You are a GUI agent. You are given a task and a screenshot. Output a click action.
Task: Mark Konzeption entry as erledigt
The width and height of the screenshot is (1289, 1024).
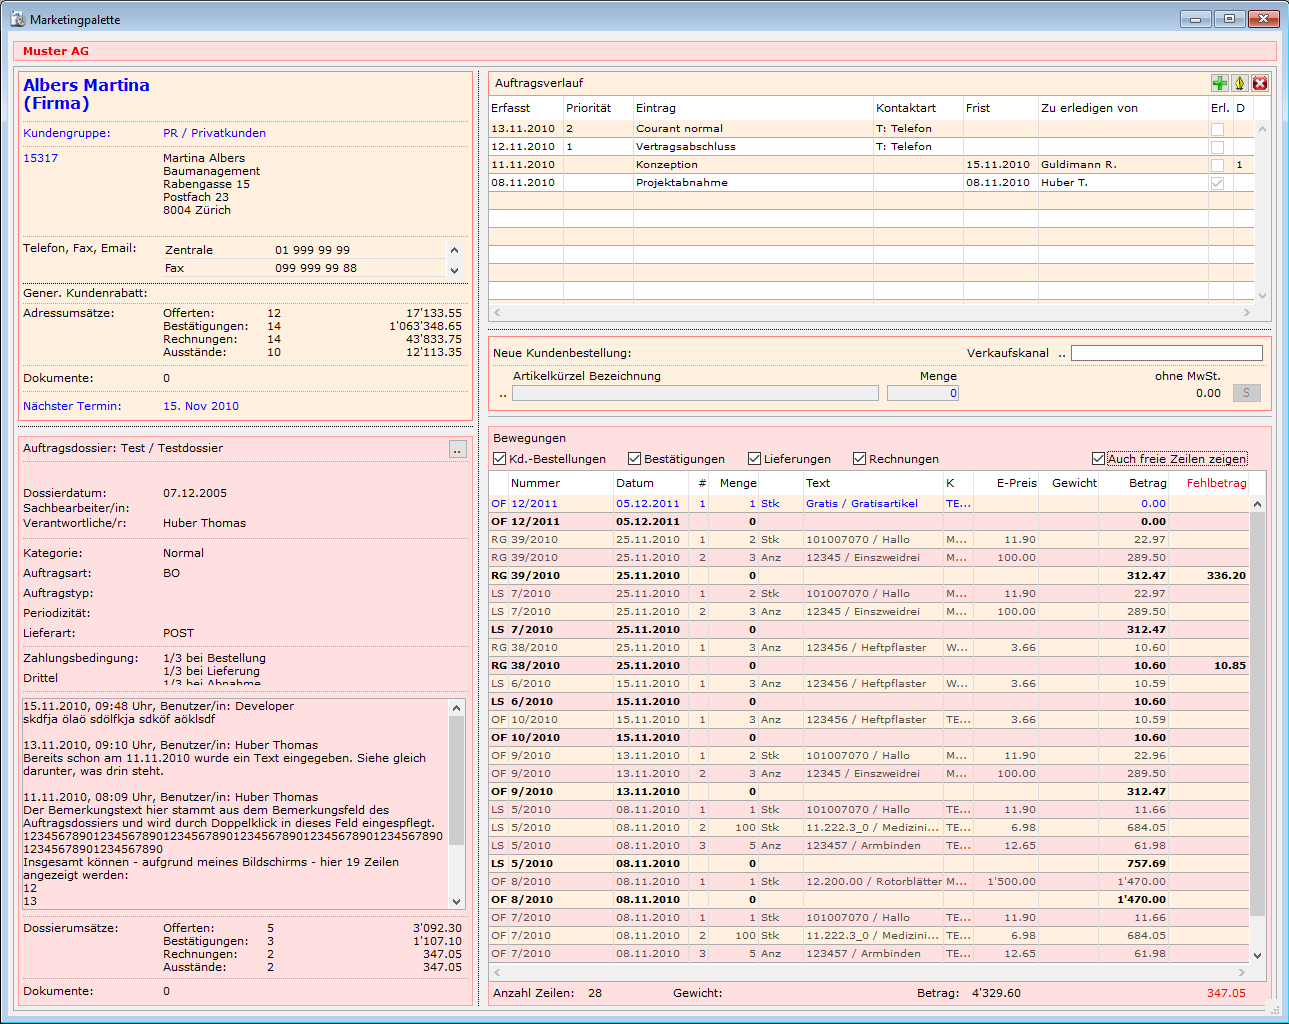coord(1217,165)
